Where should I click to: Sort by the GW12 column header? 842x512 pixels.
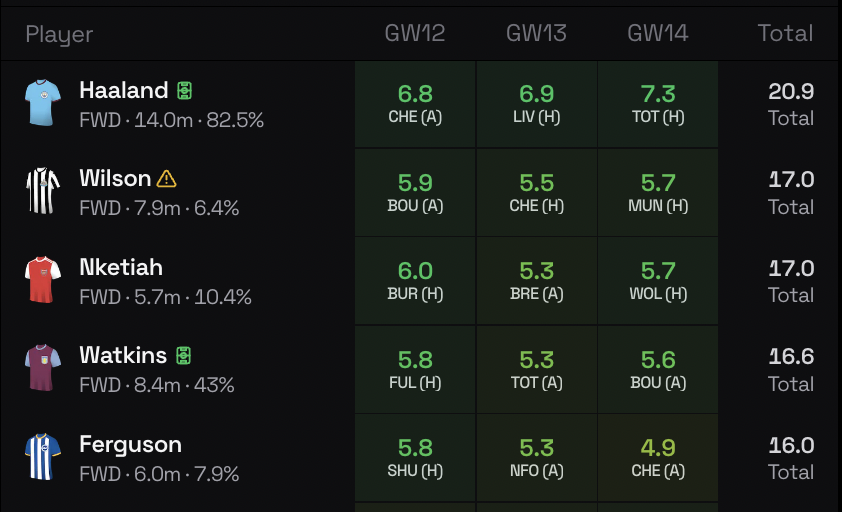point(415,33)
